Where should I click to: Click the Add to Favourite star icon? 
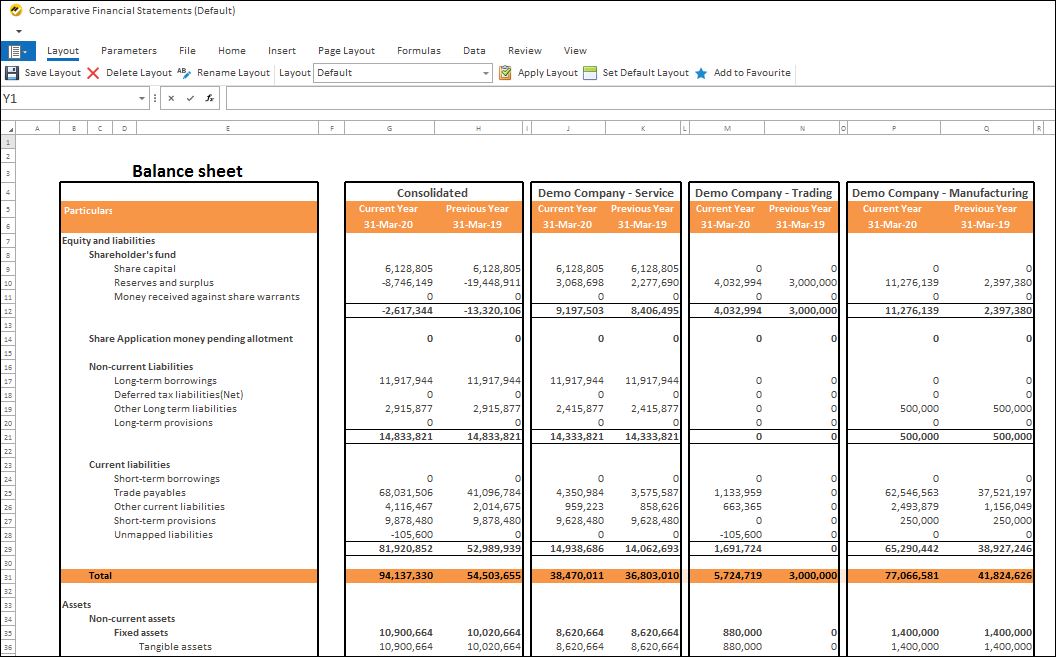point(700,72)
